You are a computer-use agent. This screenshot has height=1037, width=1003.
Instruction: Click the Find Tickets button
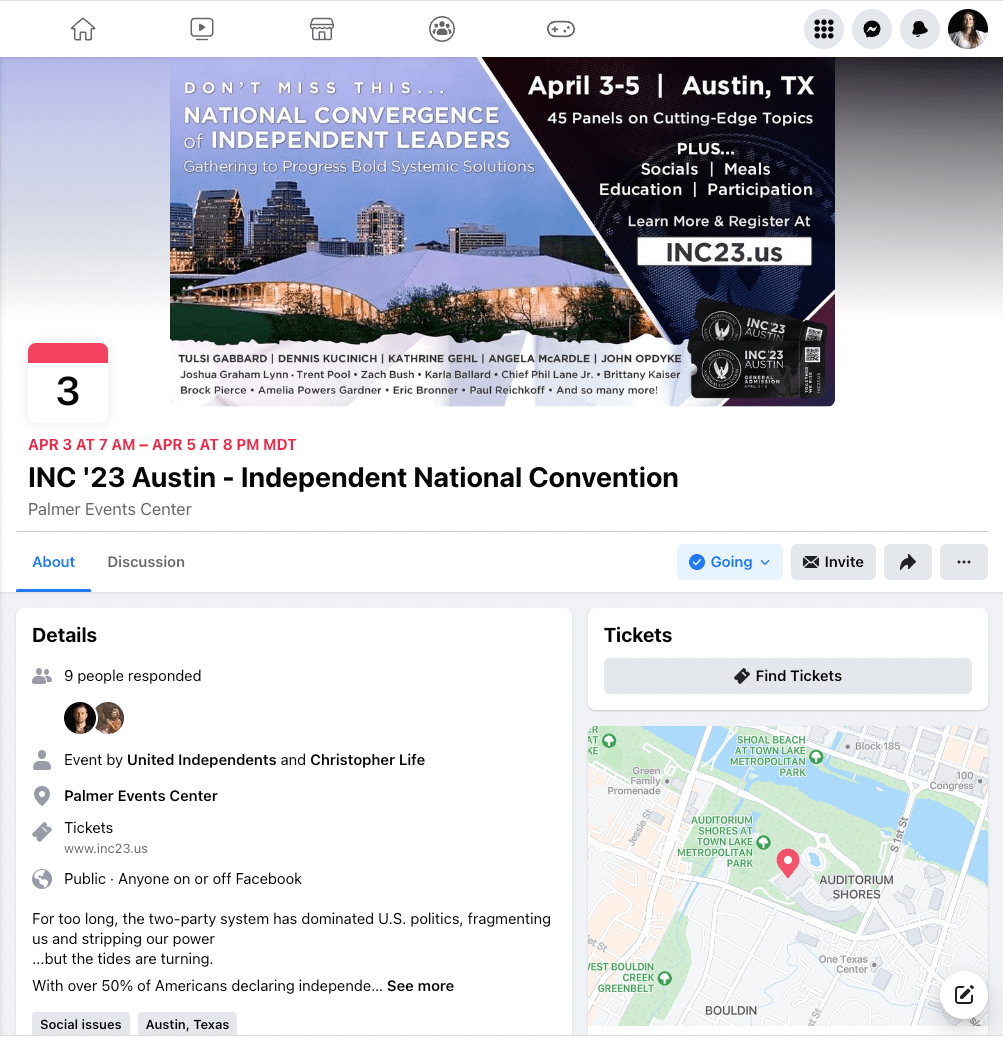(788, 676)
